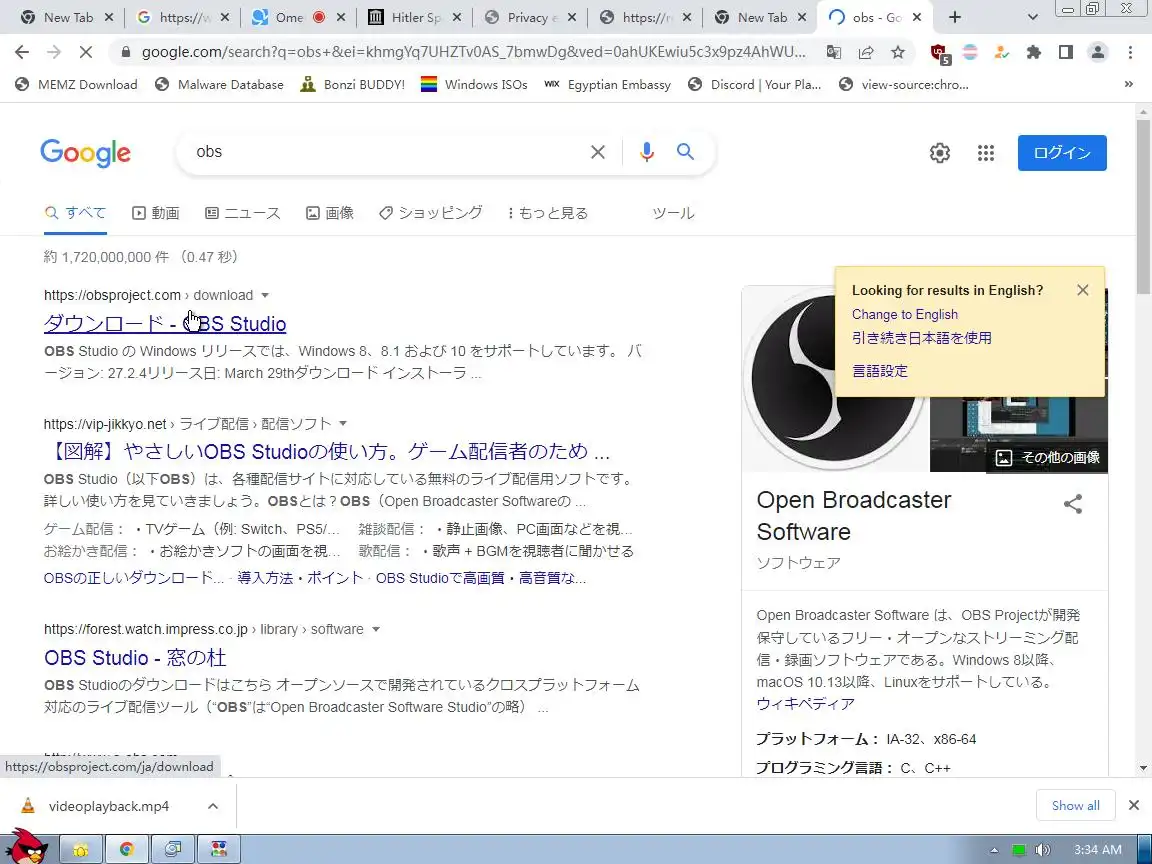Switch to the ショッピング shopping tab

coord(431,213)
